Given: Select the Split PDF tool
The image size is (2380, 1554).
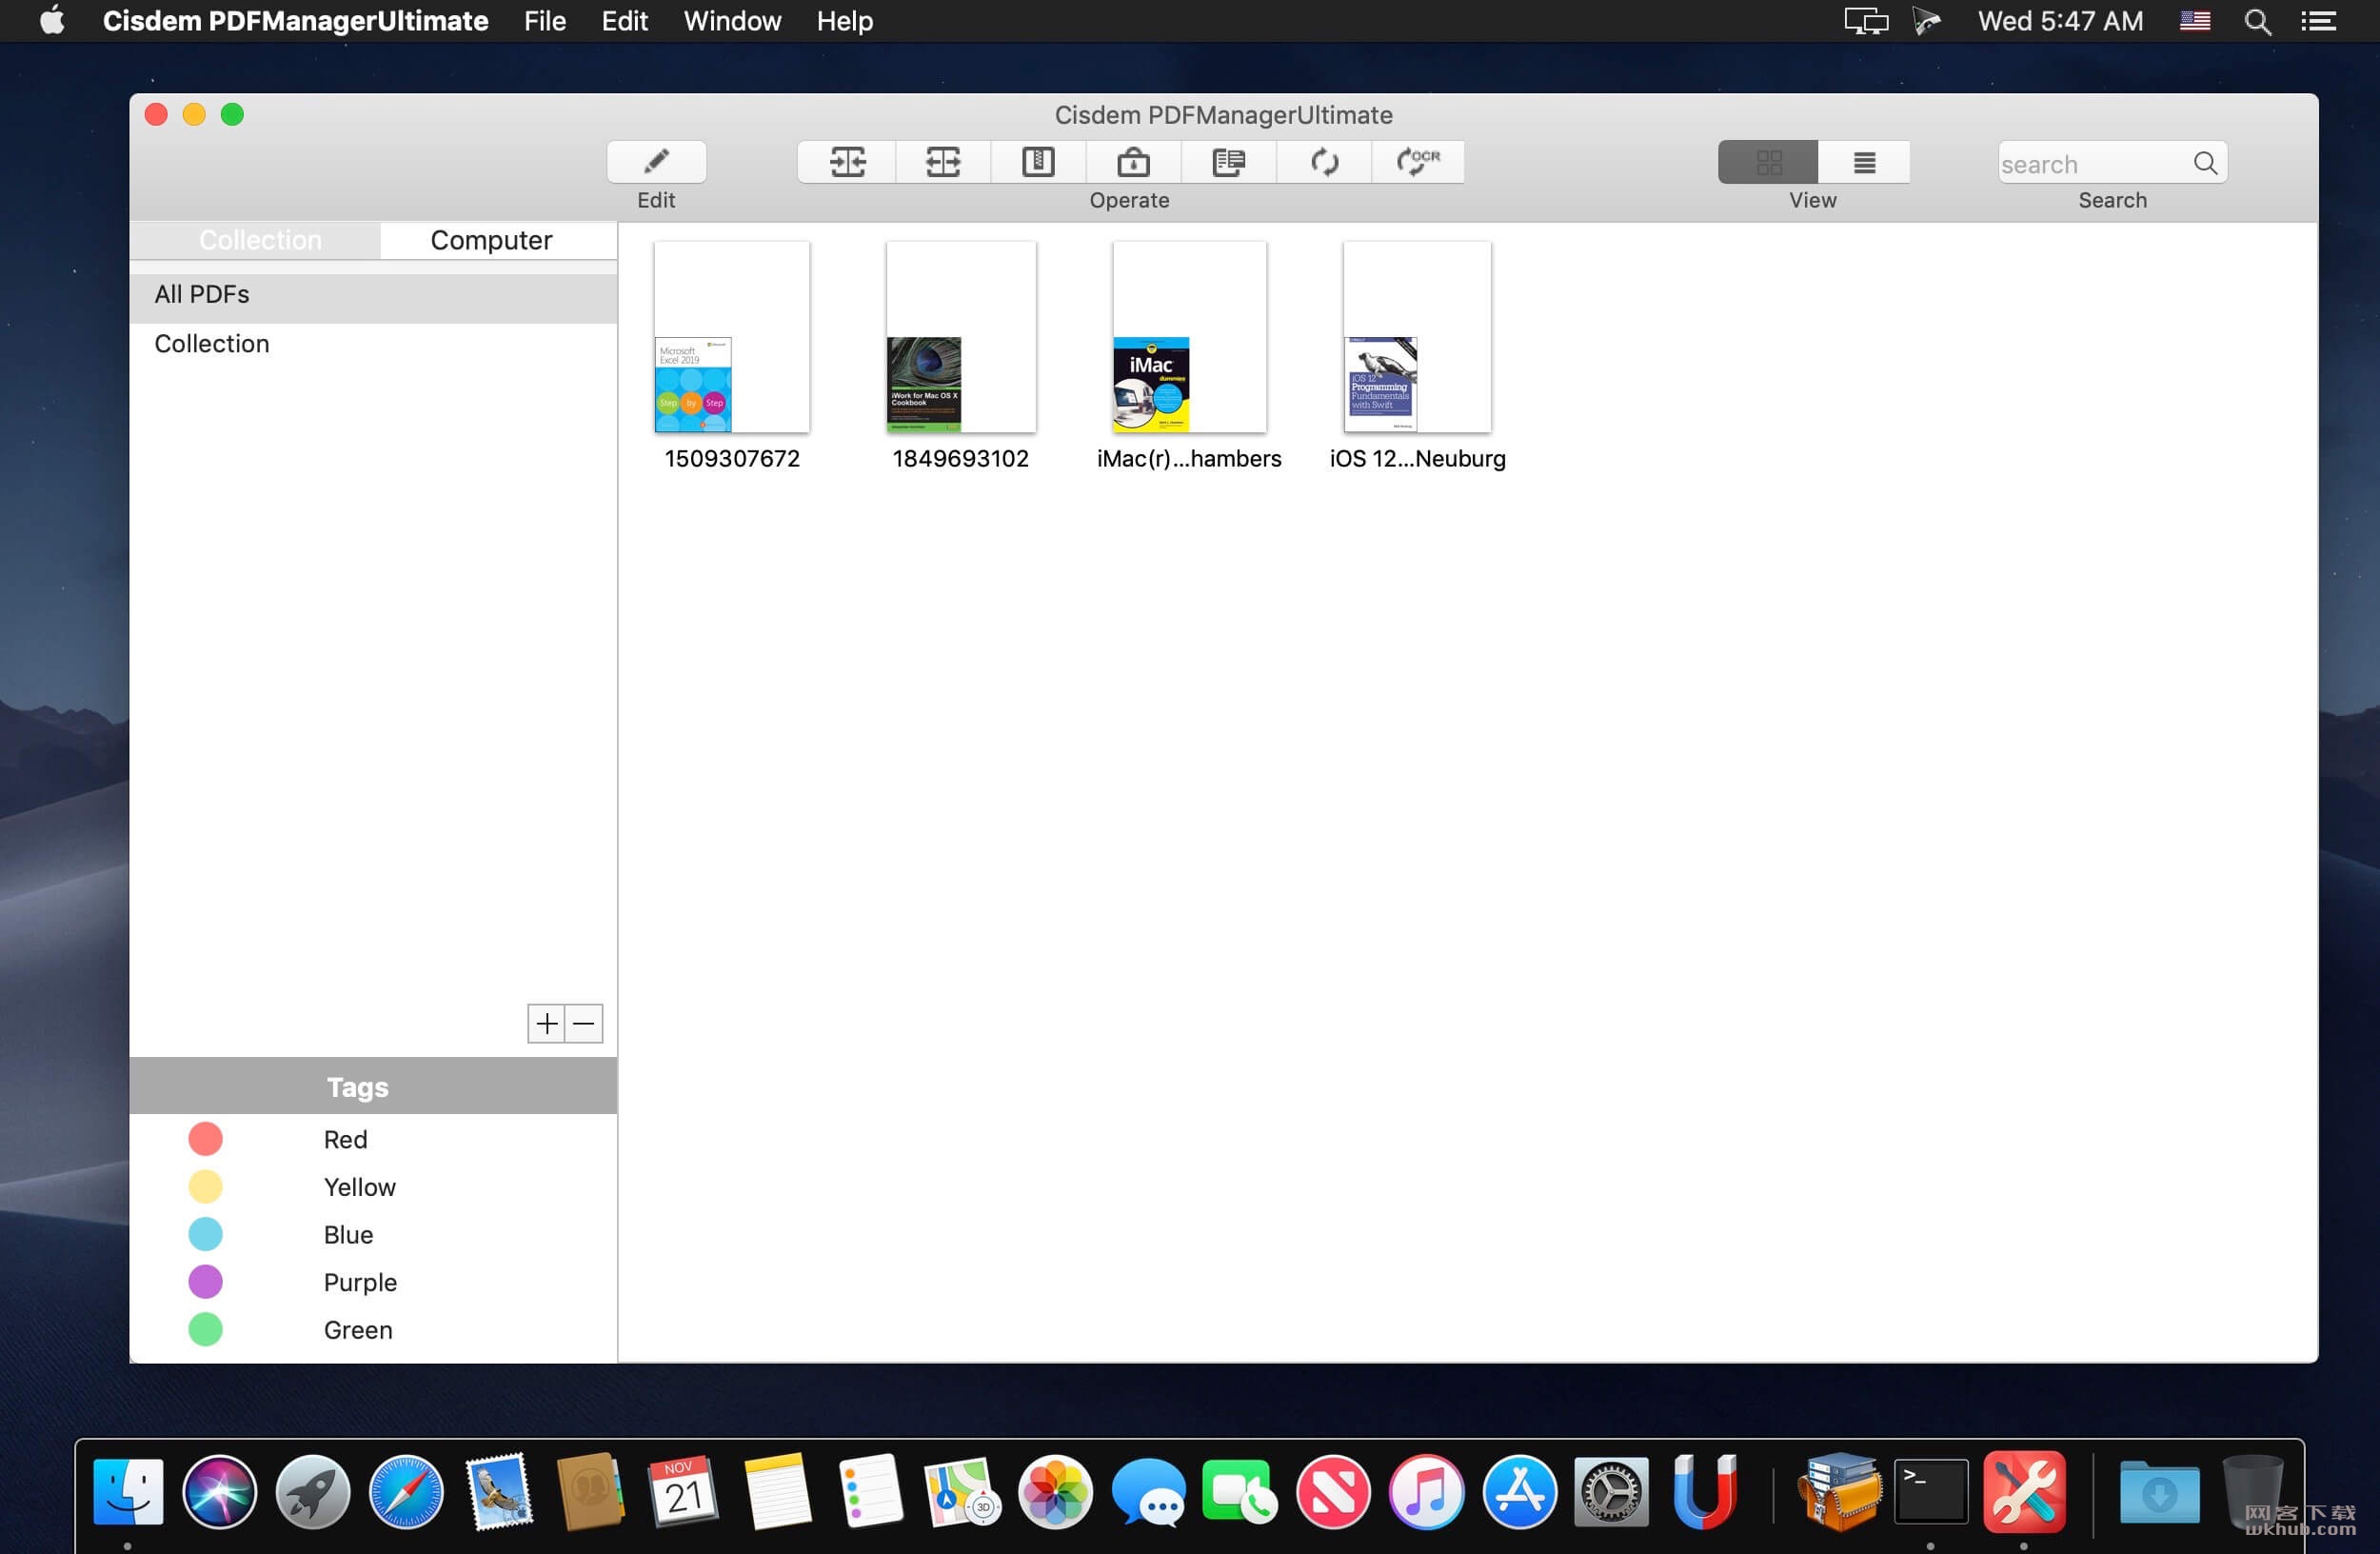Looking at the screenshot, I should [942, 162].
